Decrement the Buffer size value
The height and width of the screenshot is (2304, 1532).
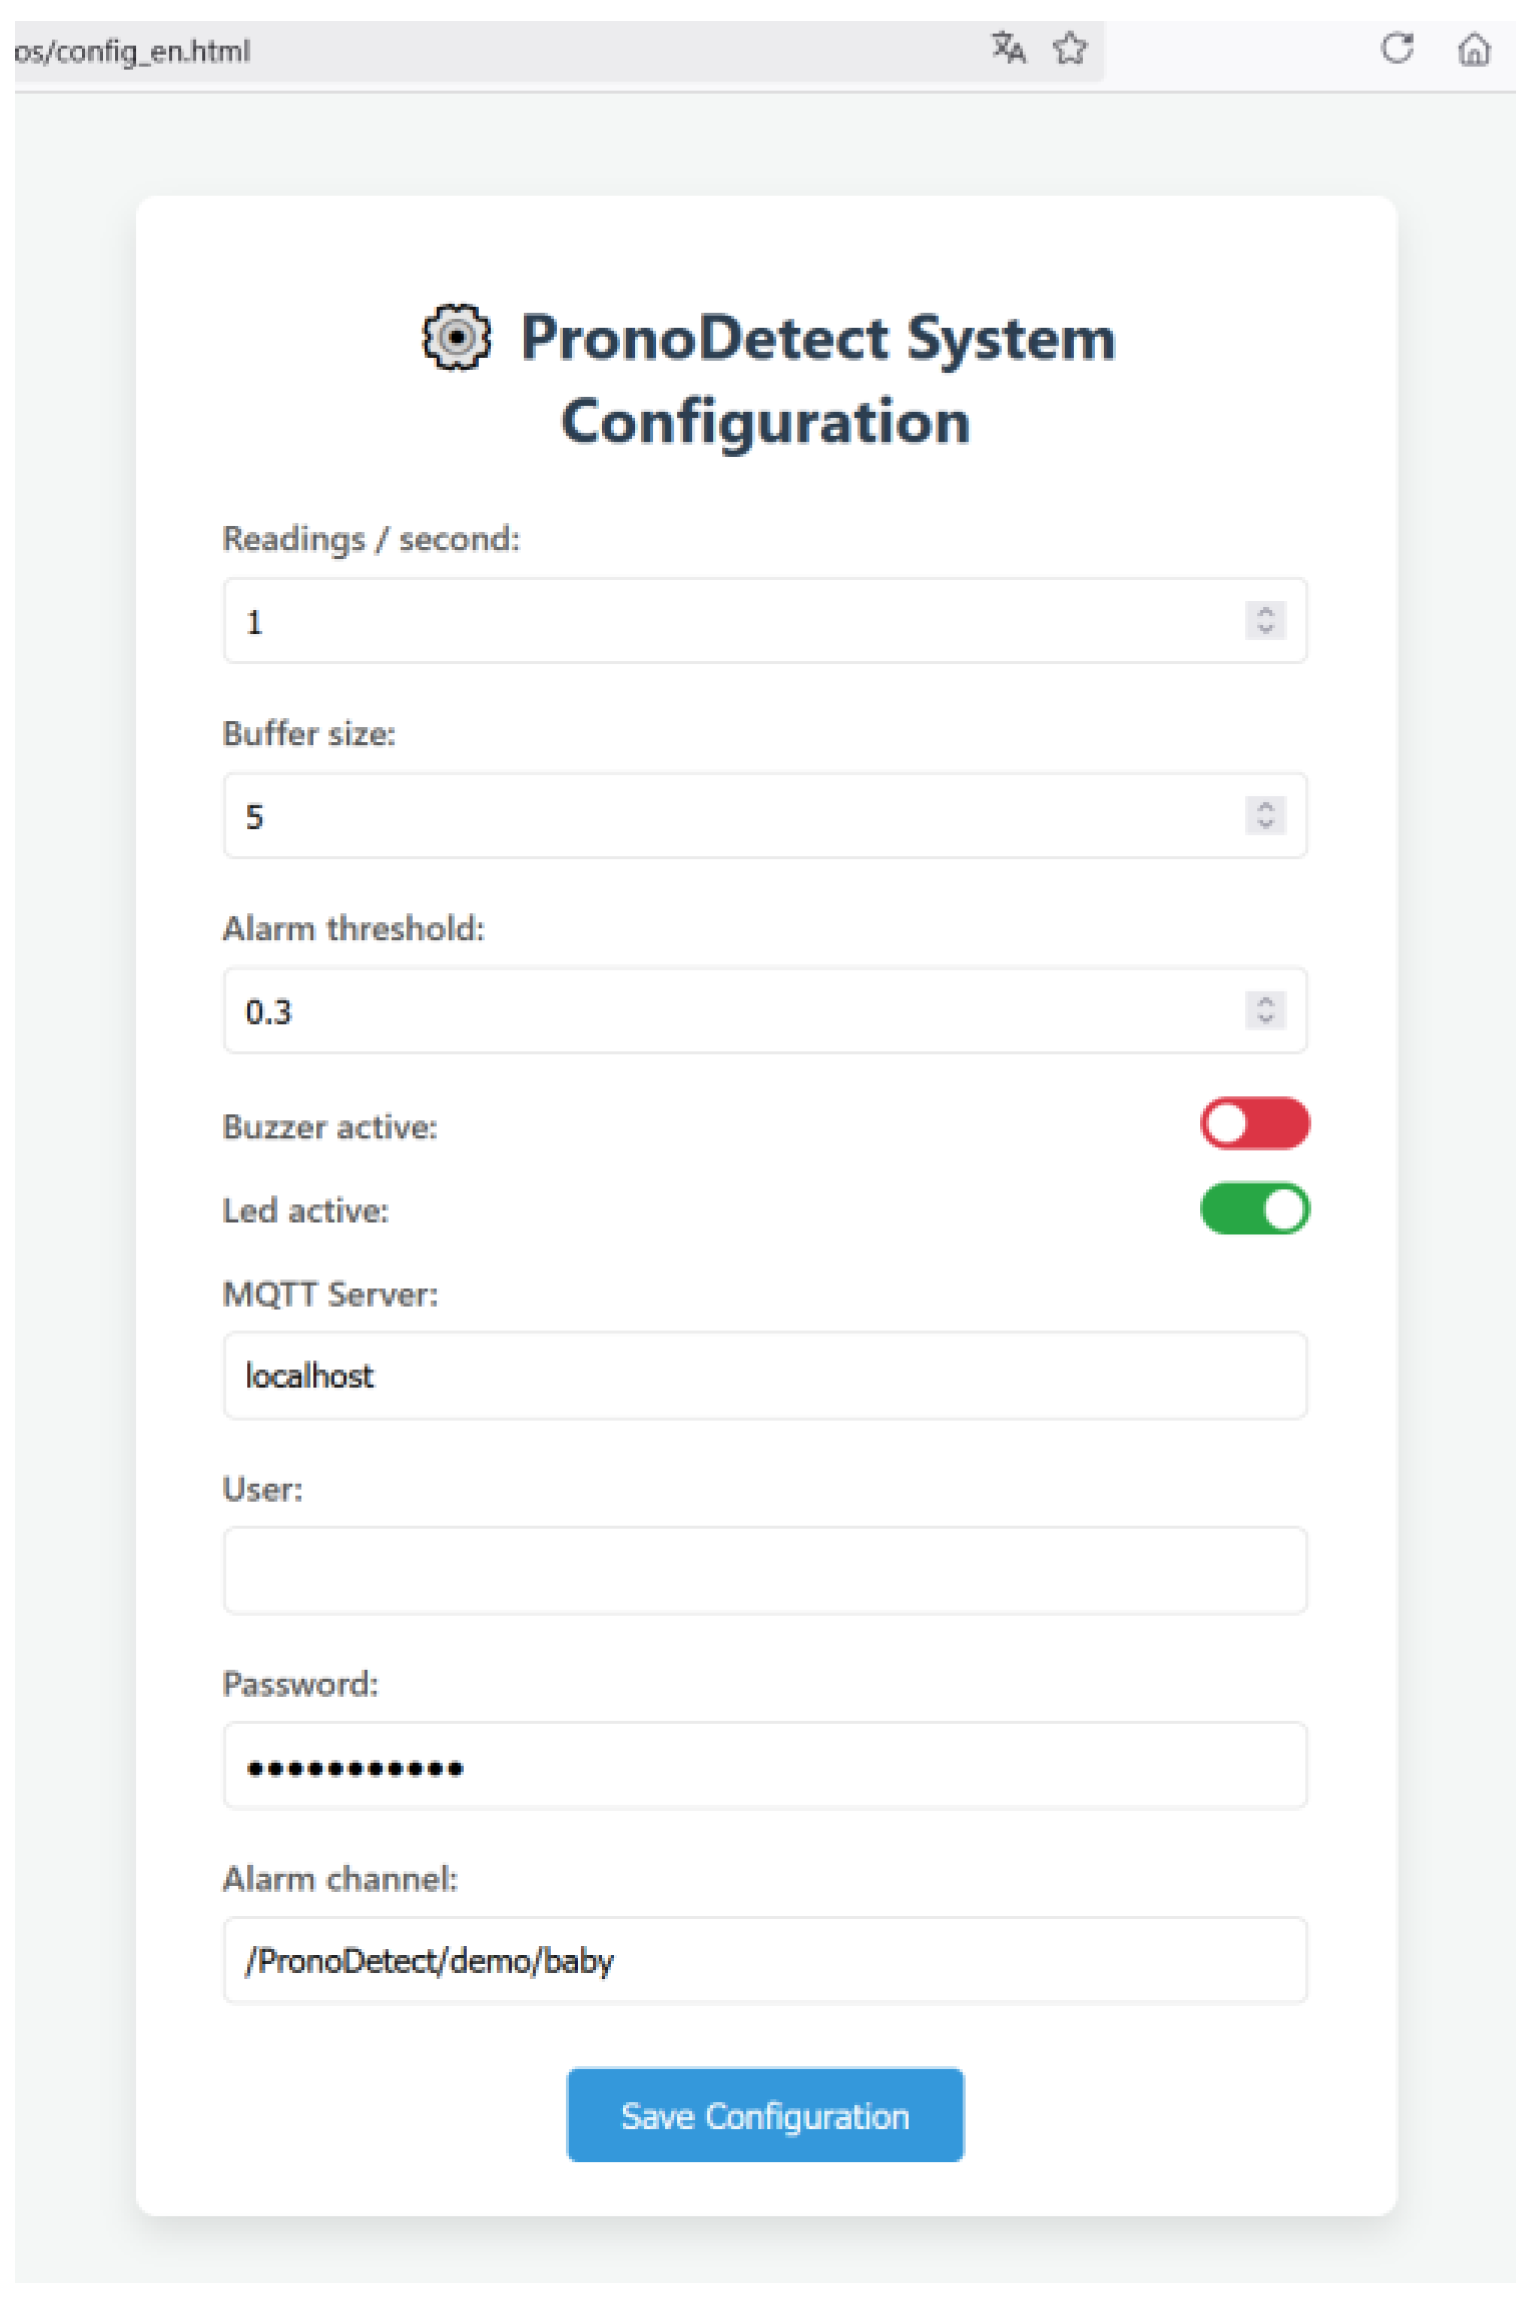coord(1266,824)
